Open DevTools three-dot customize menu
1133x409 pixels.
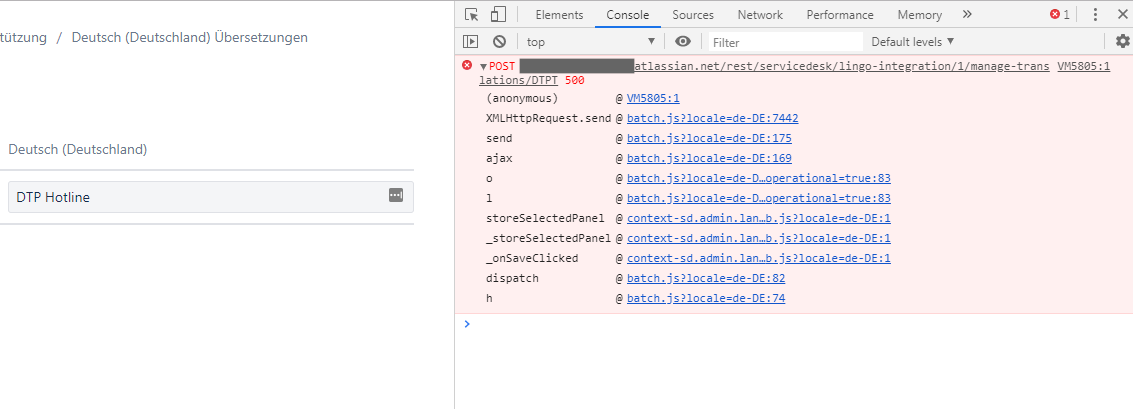[x=1095, y=14]
